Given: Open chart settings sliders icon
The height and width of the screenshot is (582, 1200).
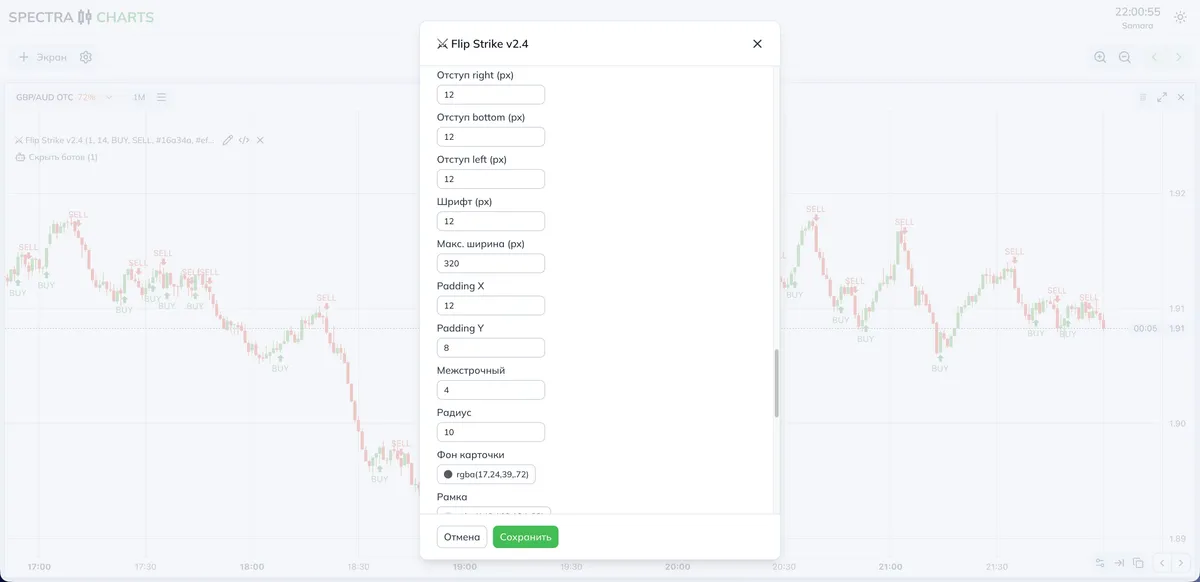Looking at the screenshot, I should point(1100,562).
